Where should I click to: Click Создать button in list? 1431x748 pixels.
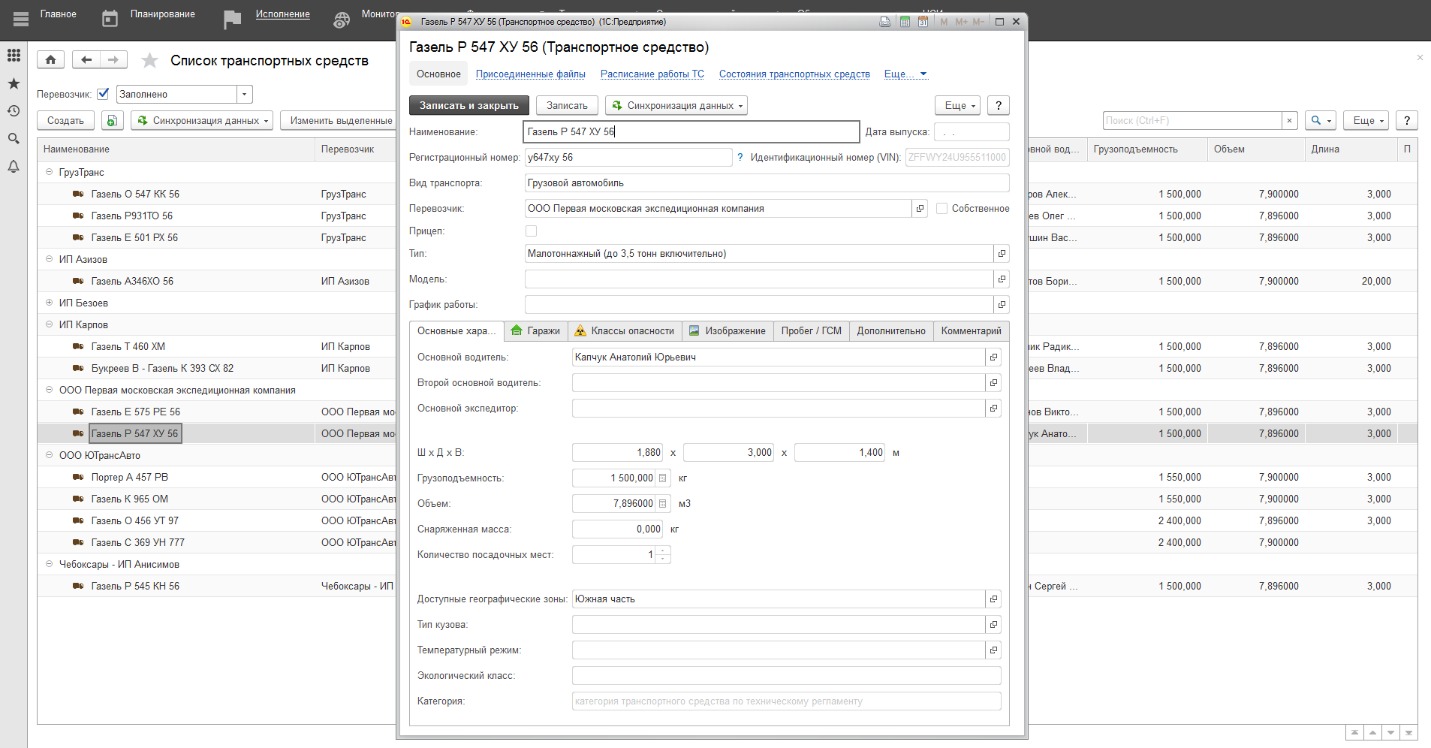pyautogui.click(x=66, y=121)
